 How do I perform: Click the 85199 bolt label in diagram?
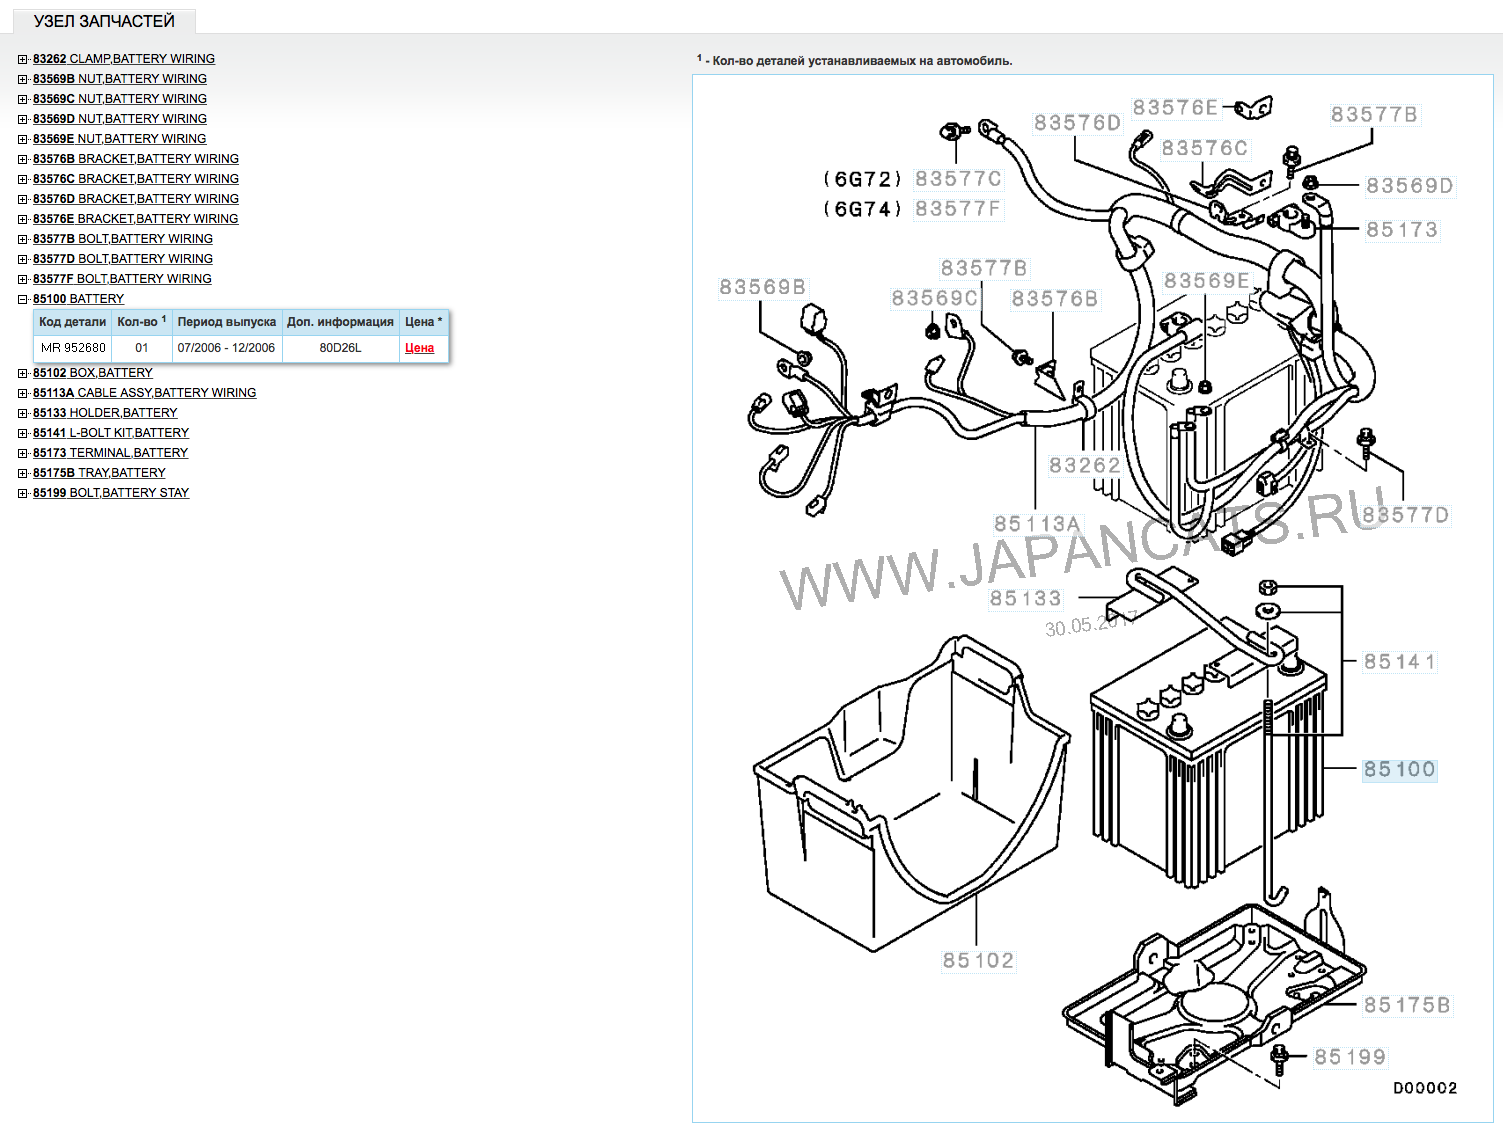coord(1350,1057)
